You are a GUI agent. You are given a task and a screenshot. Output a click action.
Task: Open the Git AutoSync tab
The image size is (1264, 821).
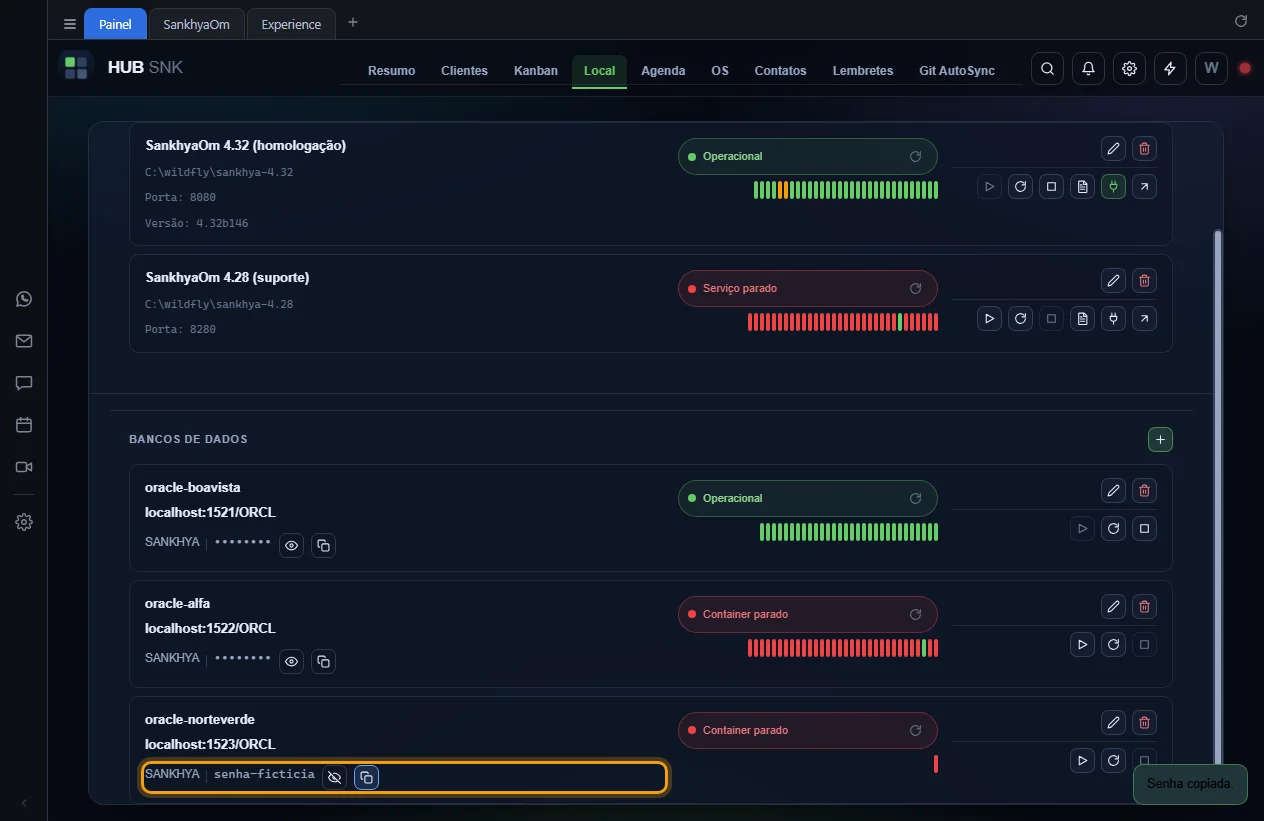tap(957, 71)
